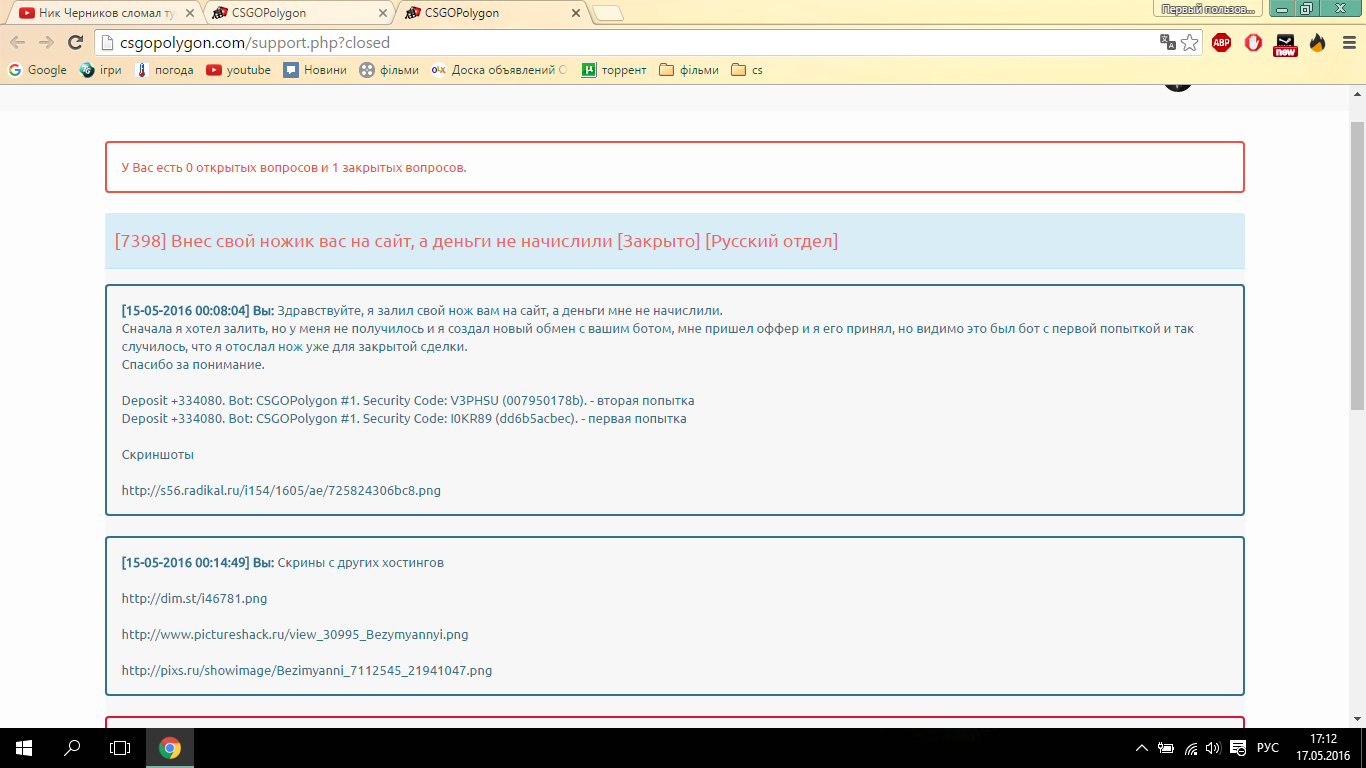
Task: Click the 15-05-2016 00:14:49 message timestamp
Action: pos(185,563)
